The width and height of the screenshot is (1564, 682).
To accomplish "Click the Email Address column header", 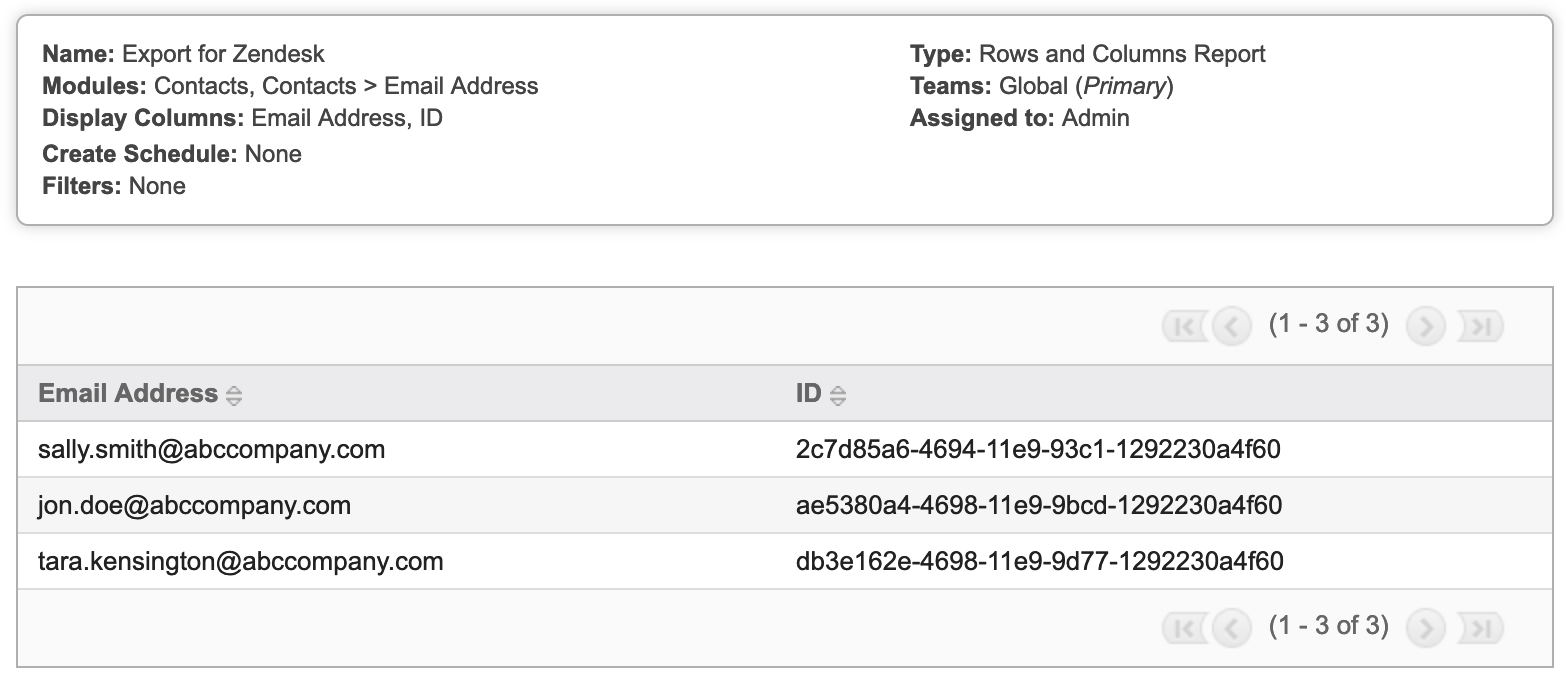I will (128, 394).
